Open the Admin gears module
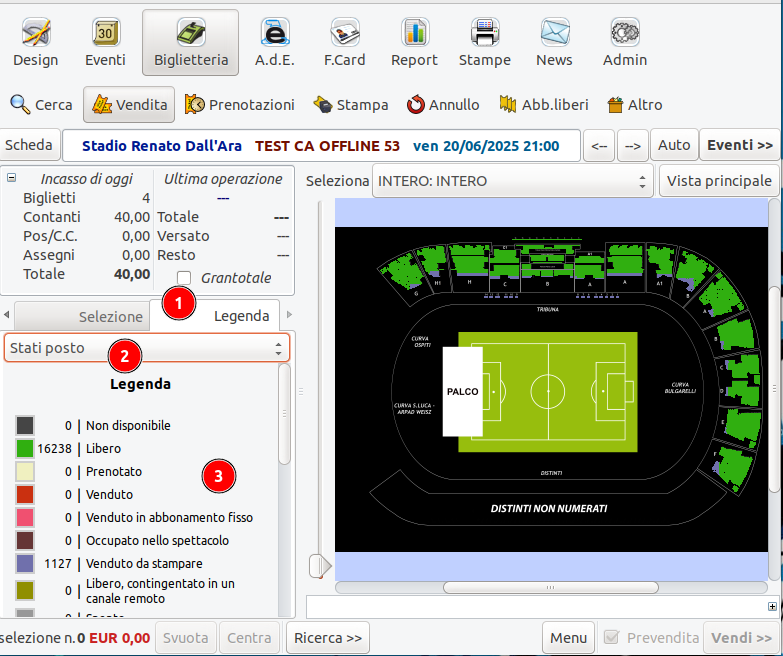783x656 pixels. 625,43
